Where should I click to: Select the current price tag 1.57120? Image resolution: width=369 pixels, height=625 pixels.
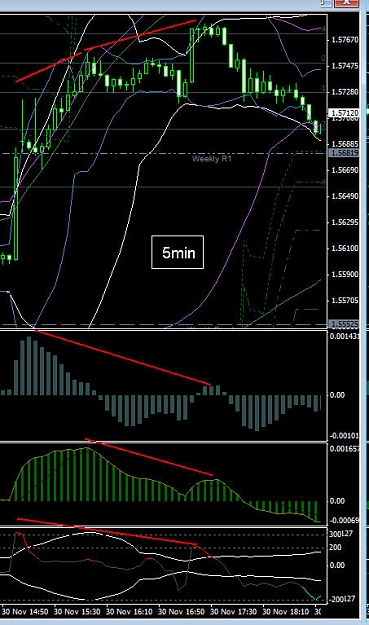(344, 113)
